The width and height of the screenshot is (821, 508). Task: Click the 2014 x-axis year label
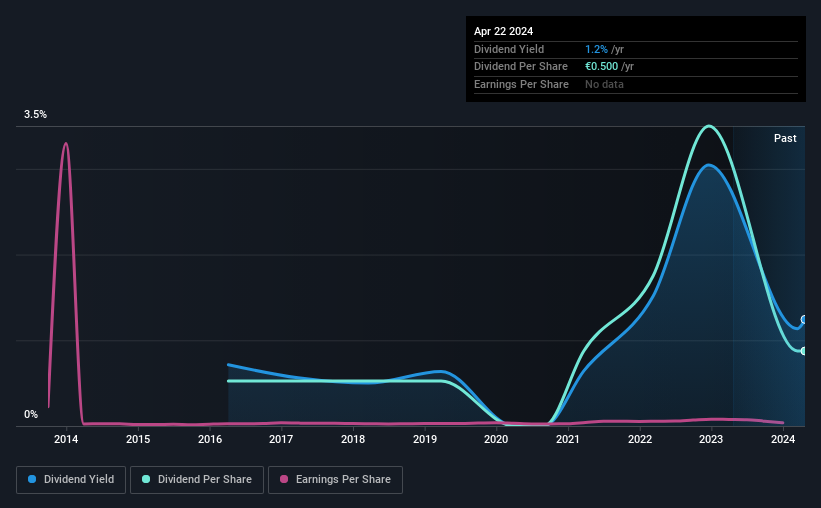(66, 439)
